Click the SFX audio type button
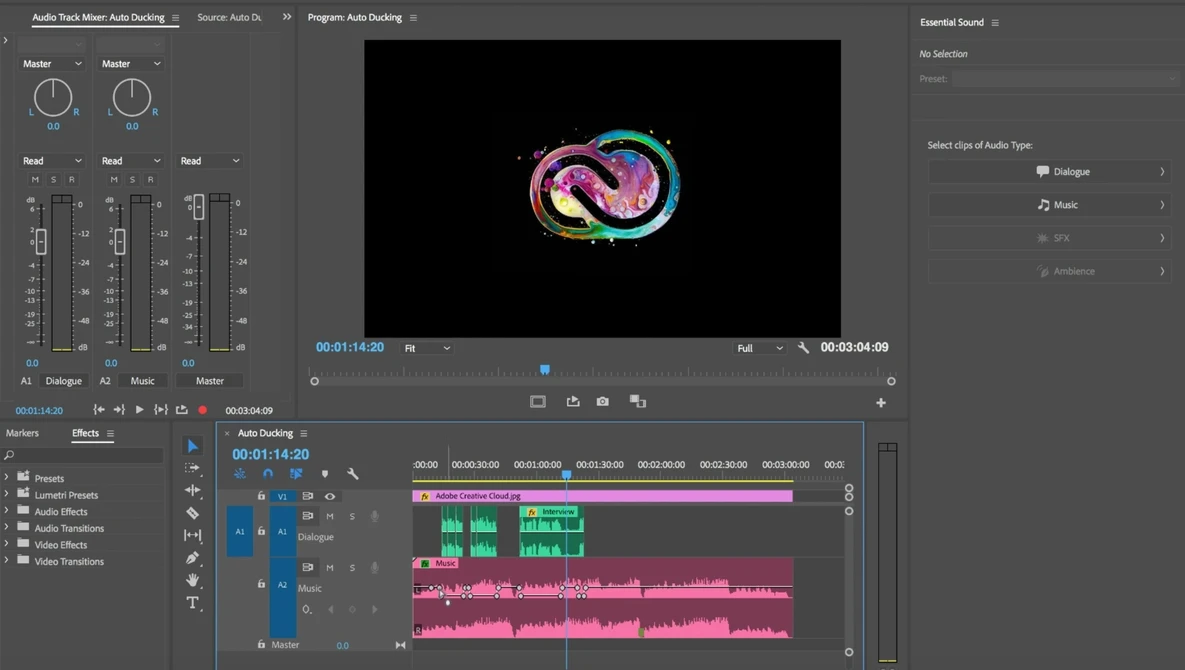The width and height of the screenshot is (1185, 670). pos(1050,238)
